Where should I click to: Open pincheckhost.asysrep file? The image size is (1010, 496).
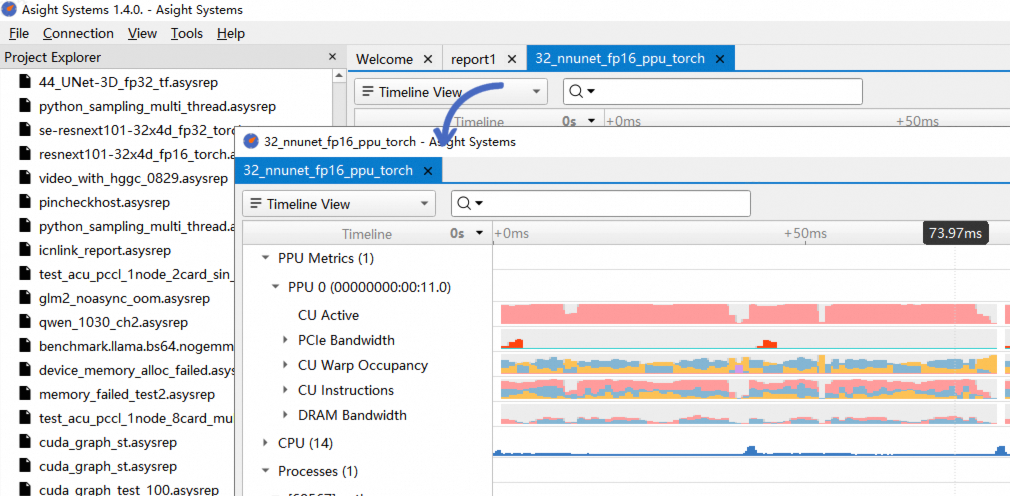point(104,202)
